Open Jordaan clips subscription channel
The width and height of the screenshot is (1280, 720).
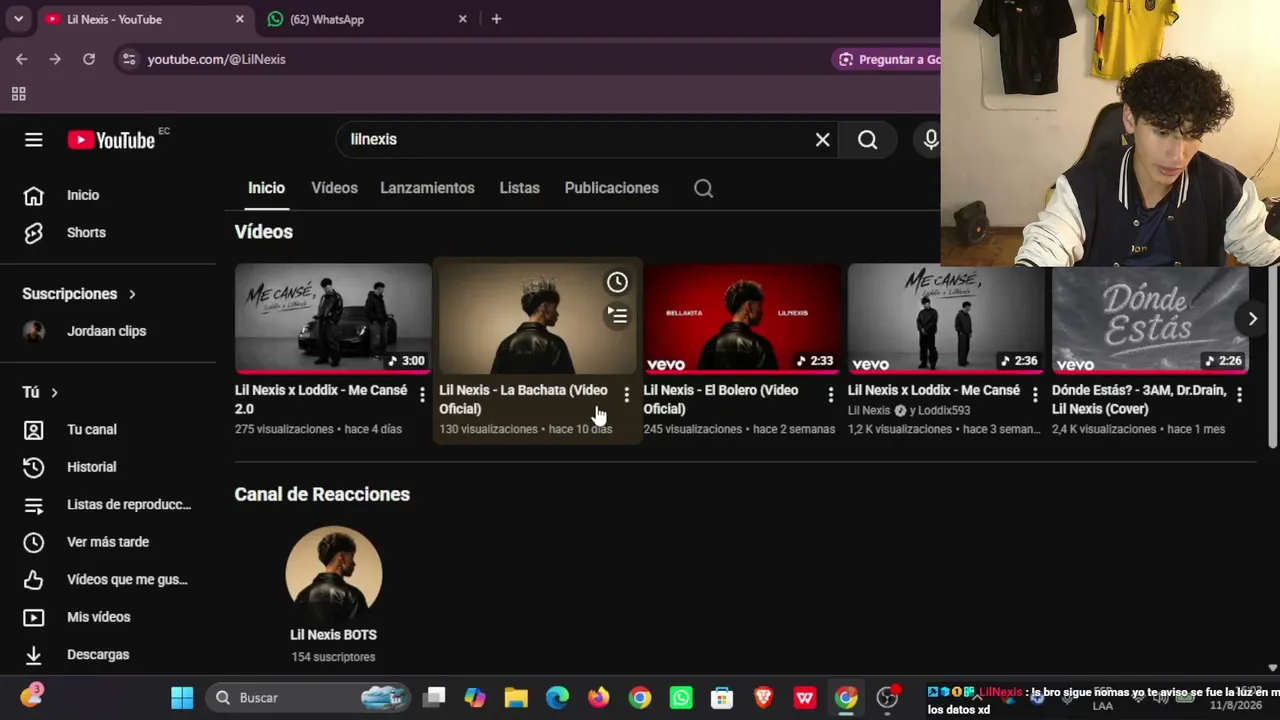[108, 331]
